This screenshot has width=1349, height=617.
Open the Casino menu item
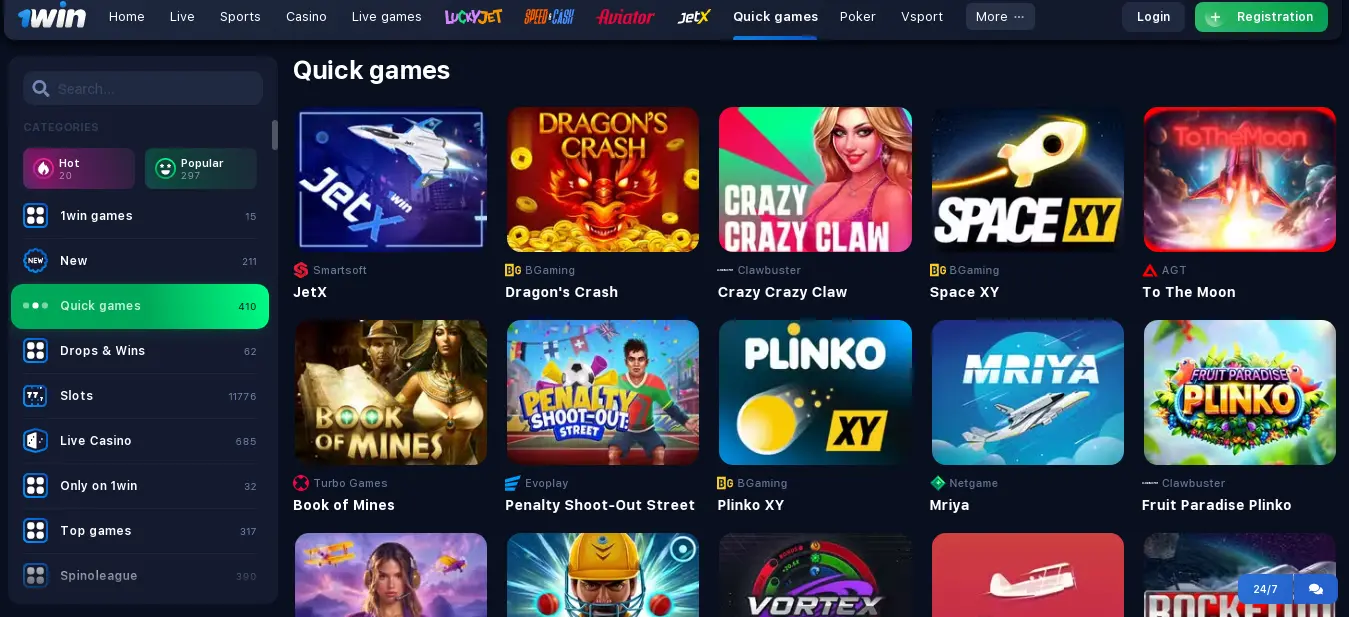306,17
